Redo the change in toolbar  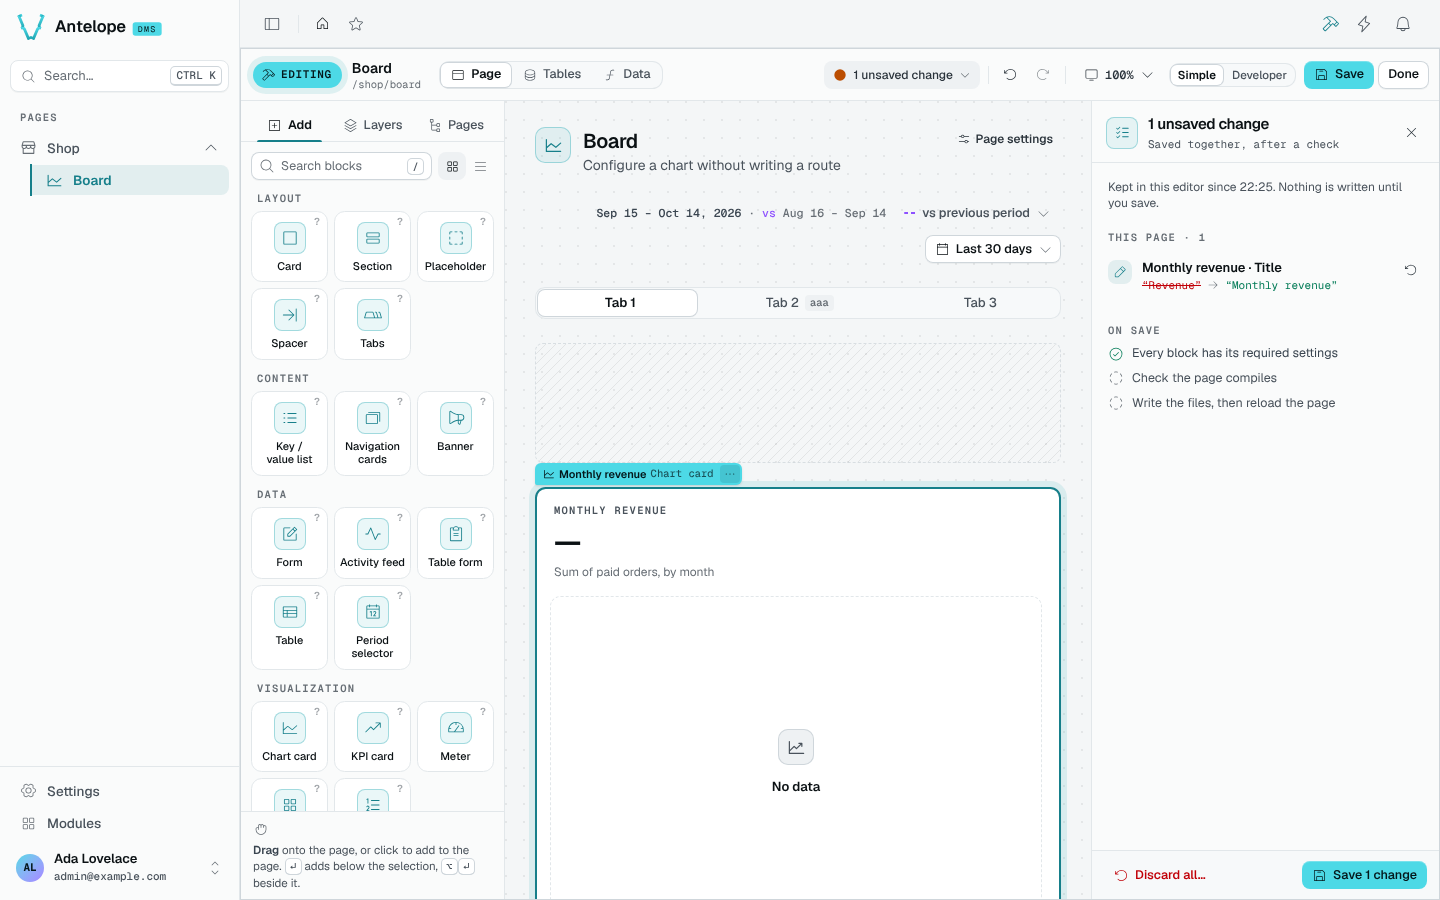click(x=1043, y=75)
